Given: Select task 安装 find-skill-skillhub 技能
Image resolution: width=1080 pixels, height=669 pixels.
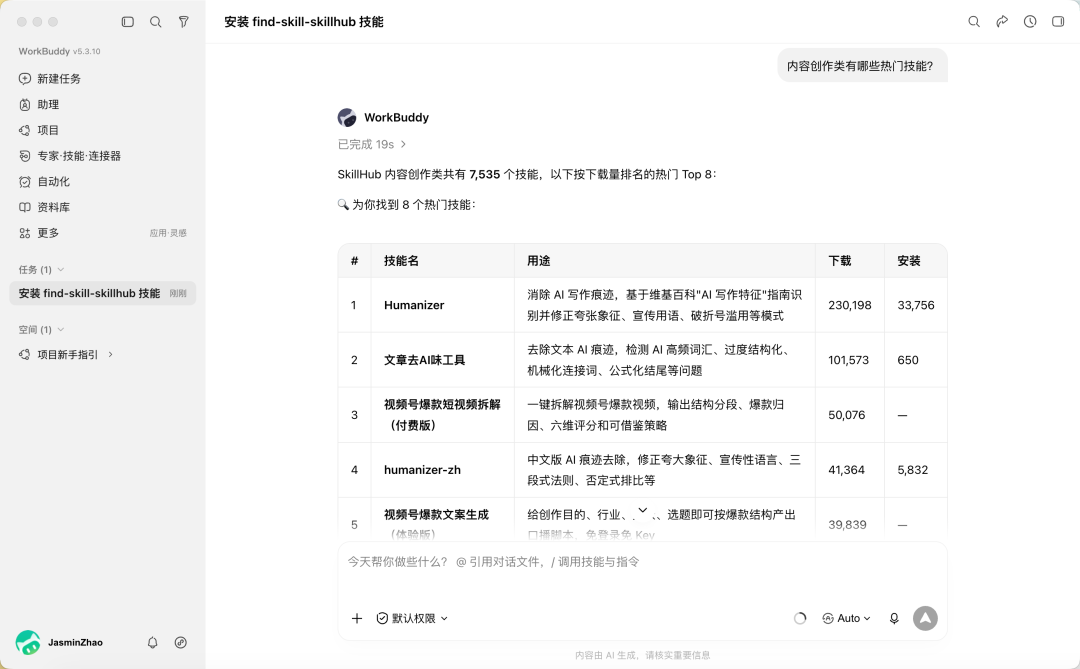Looking at the screenshot, I should click(x=103, y=294).
